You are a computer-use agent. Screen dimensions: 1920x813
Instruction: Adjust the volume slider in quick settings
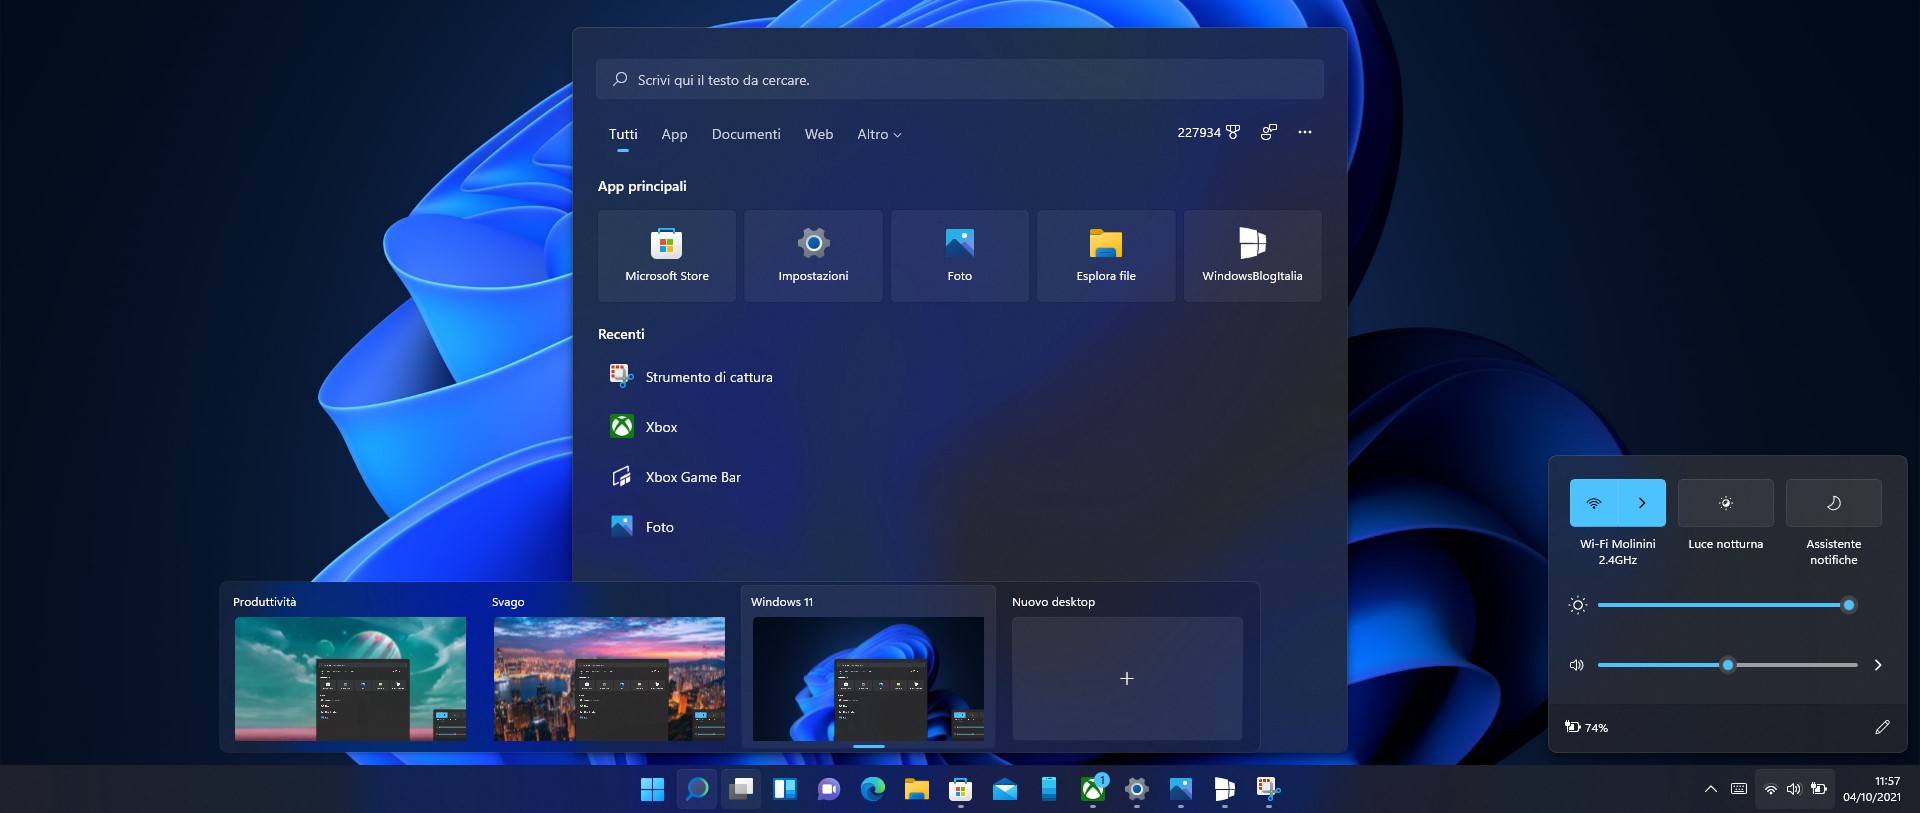[1727, 665]
